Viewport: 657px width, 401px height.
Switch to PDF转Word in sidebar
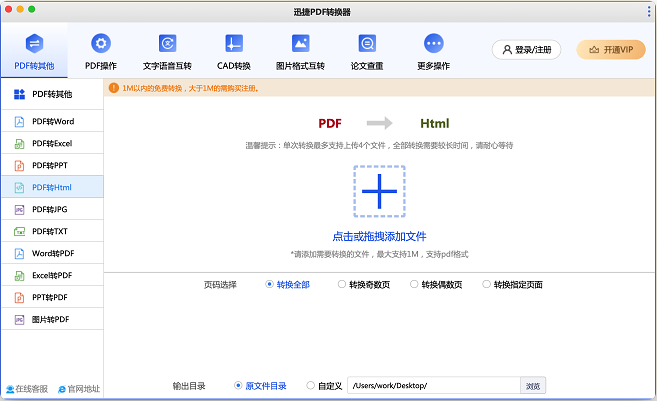click(52, 122)
